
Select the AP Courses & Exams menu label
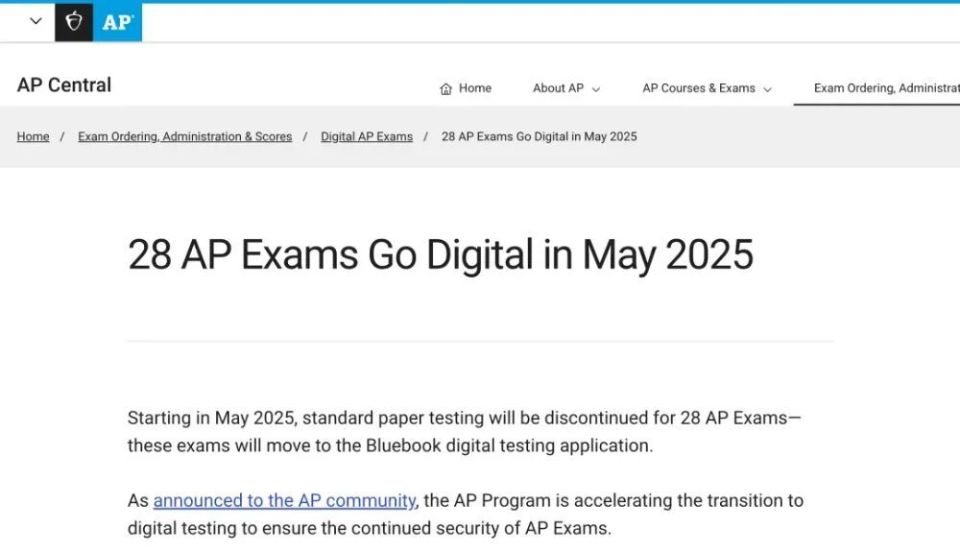(698, 88)
